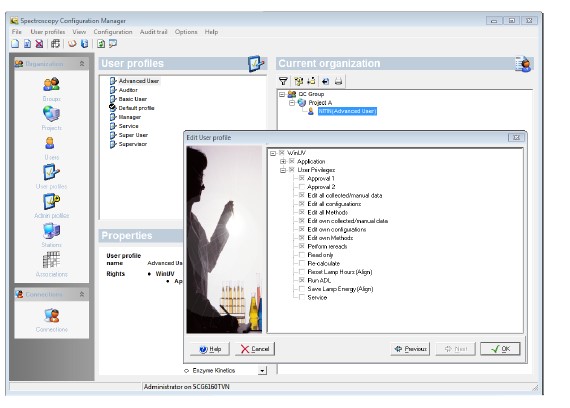Toggle Edit all collected/manual data checkbox
The height and width of the screenshot is (408, 570).
tap(302, 195)
